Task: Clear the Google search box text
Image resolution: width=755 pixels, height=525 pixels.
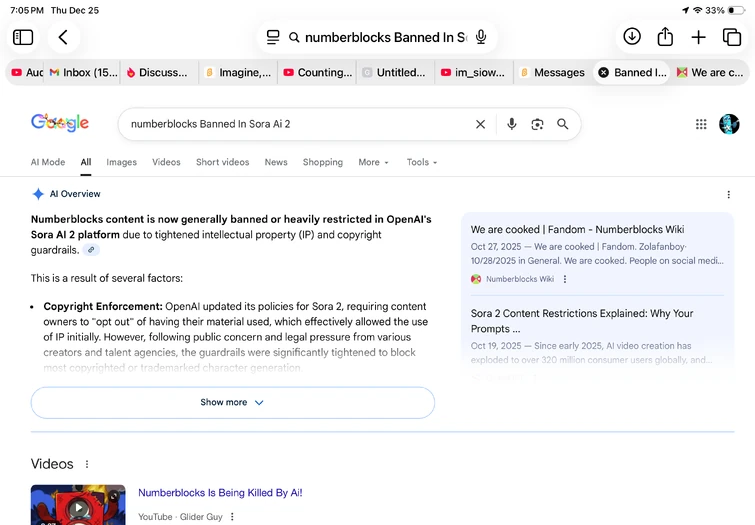Action: 480,124
